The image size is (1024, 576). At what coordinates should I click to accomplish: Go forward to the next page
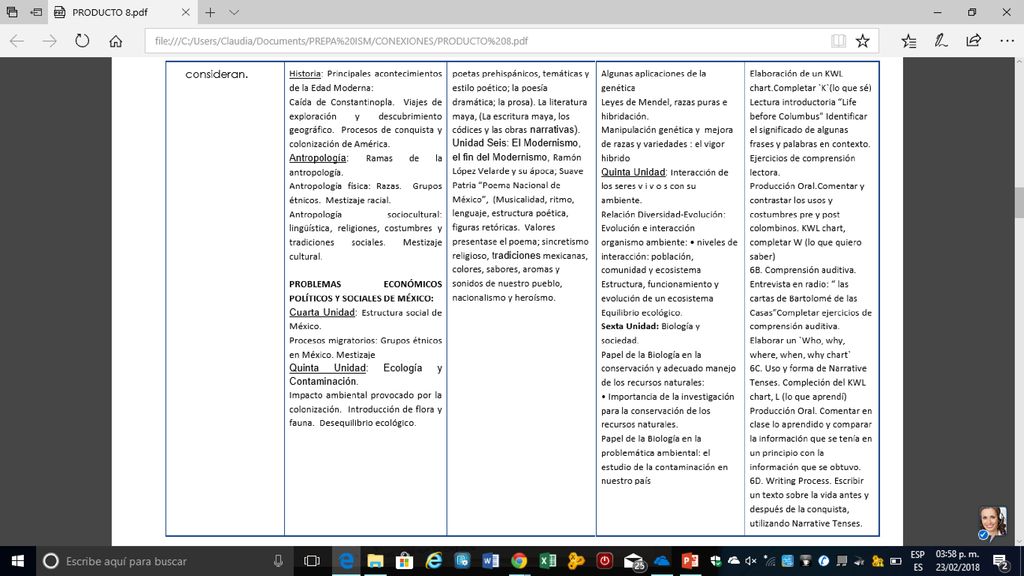coord(50,41)
